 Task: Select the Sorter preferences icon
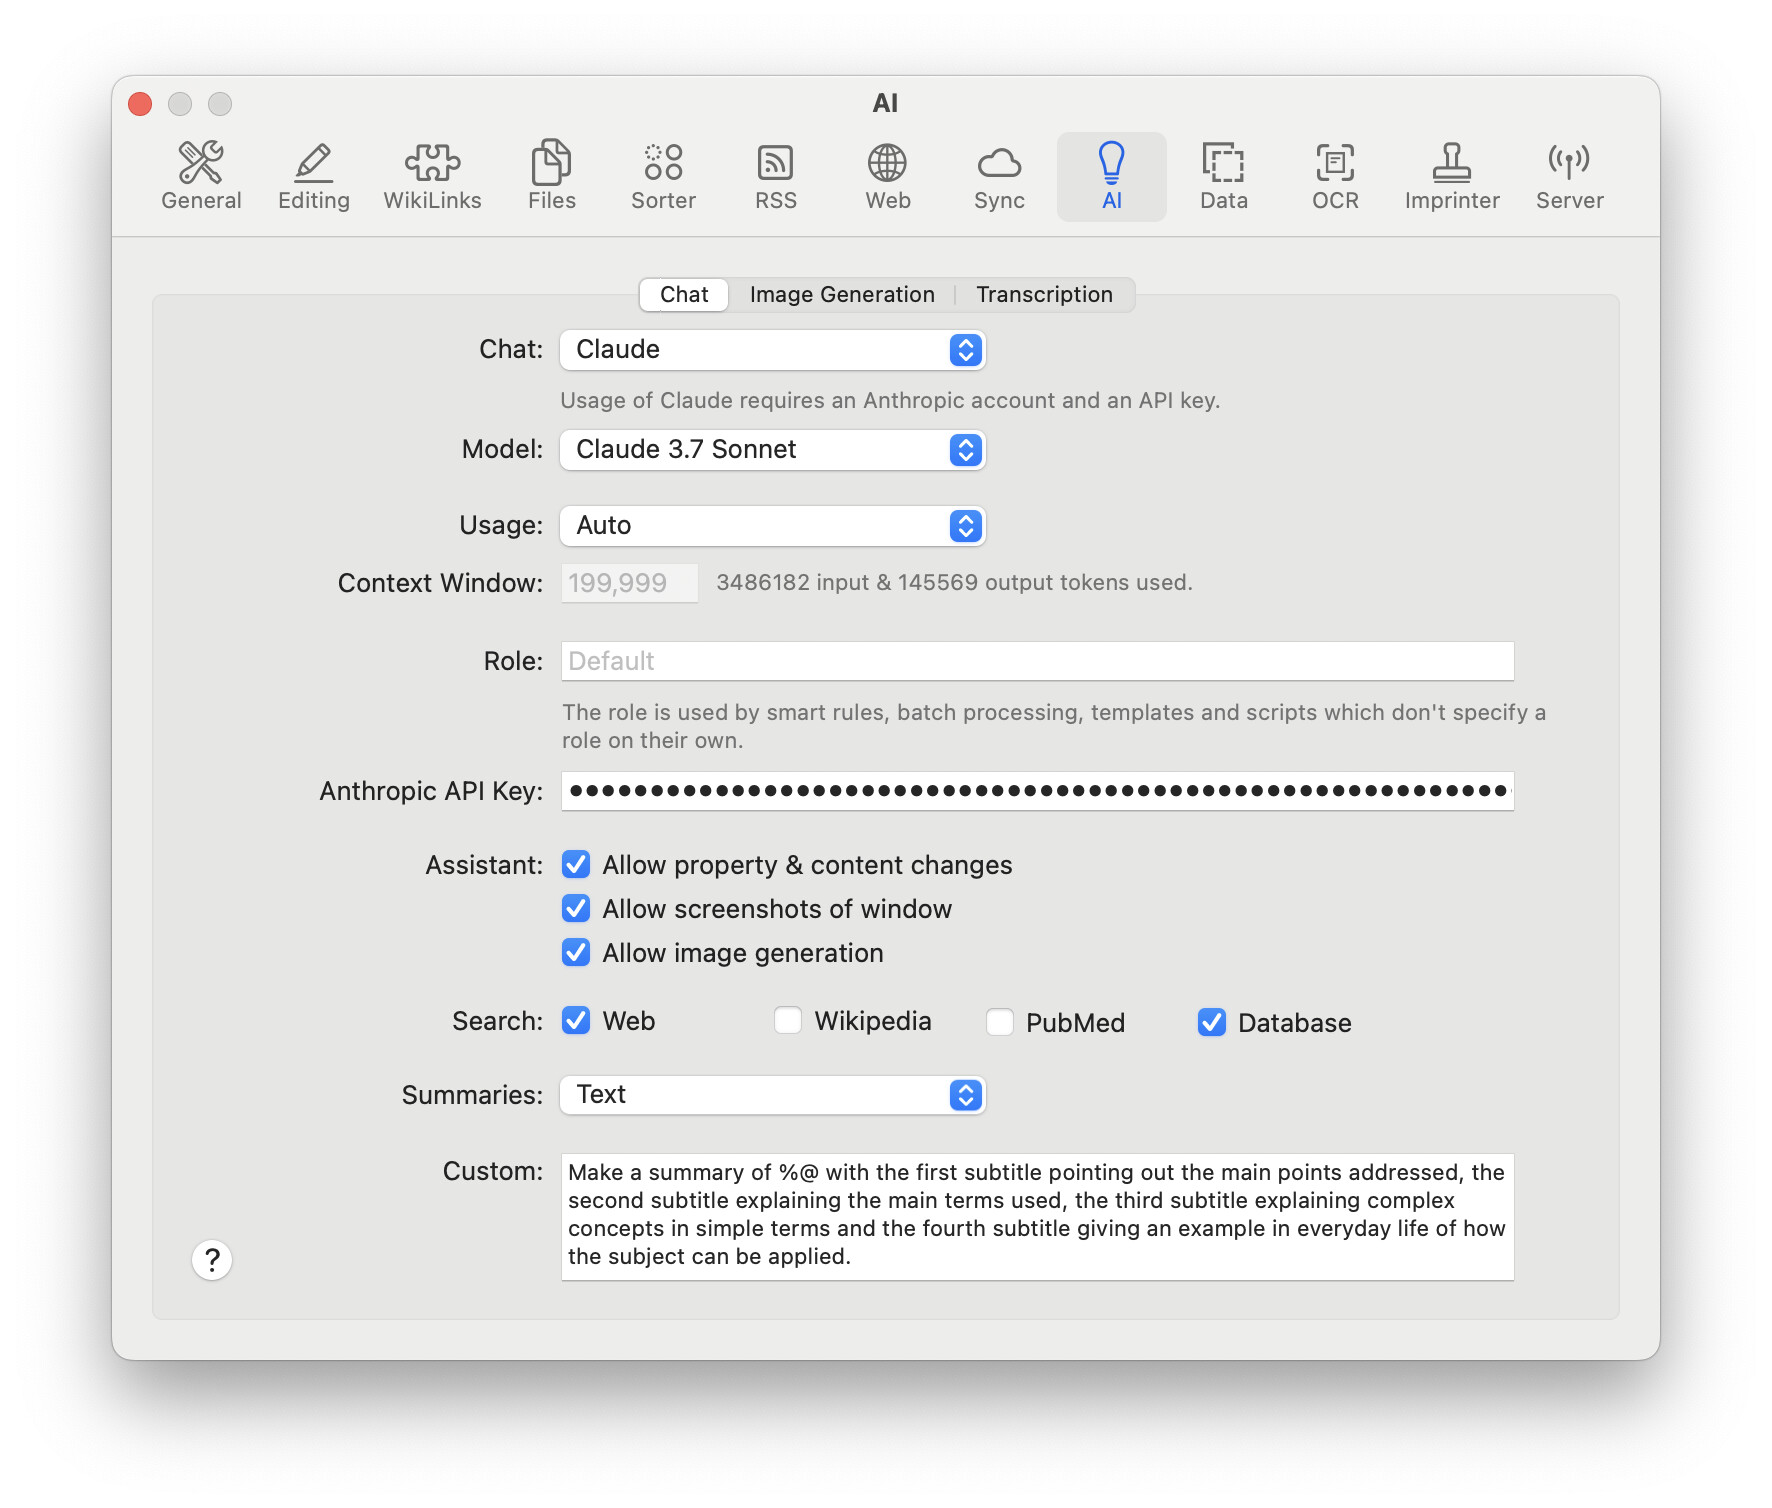[x=663, y=176]
